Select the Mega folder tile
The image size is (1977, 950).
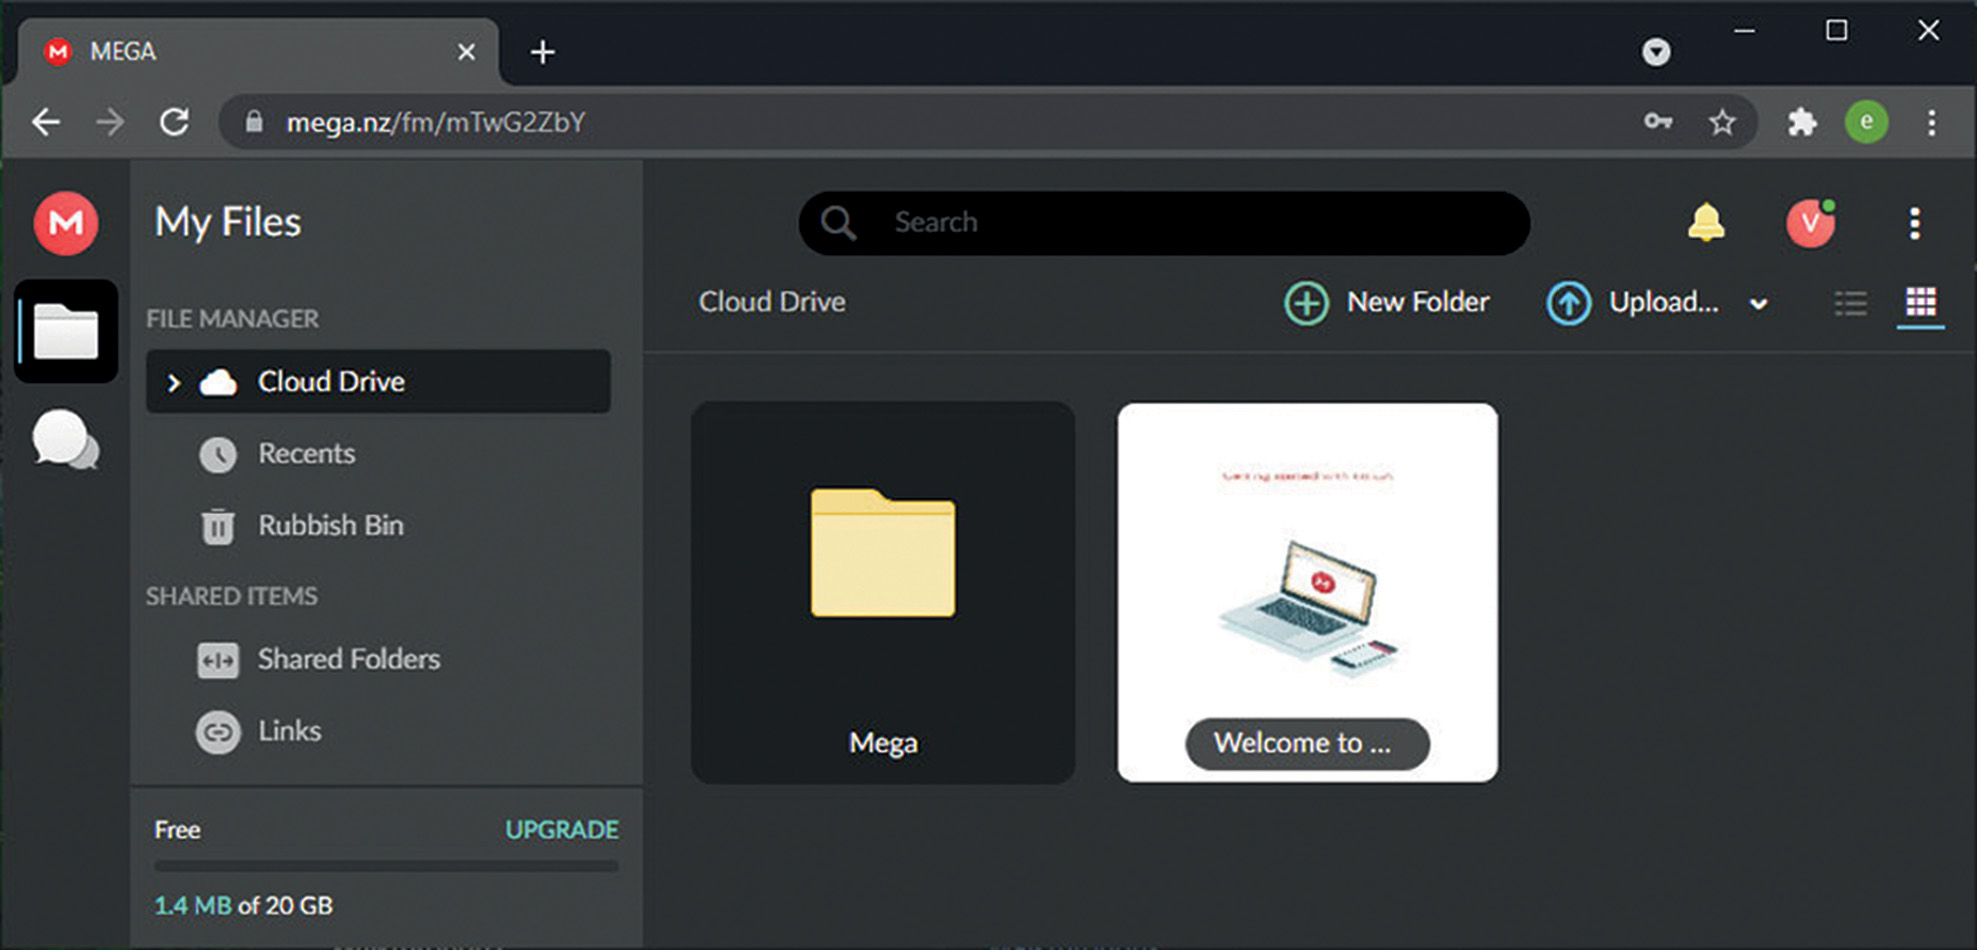[x=883, y=592]
